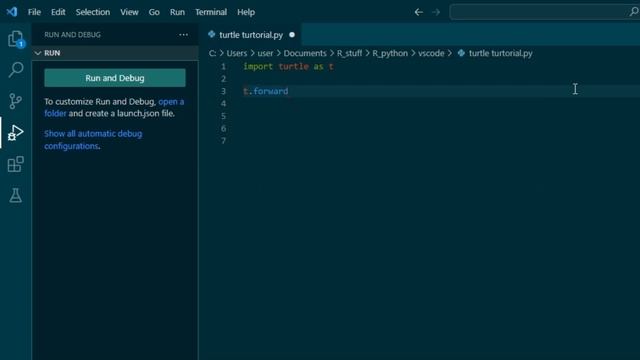Click line number 3 in the gutter
This screenshot has height=360, width=640.
[223, 91]
